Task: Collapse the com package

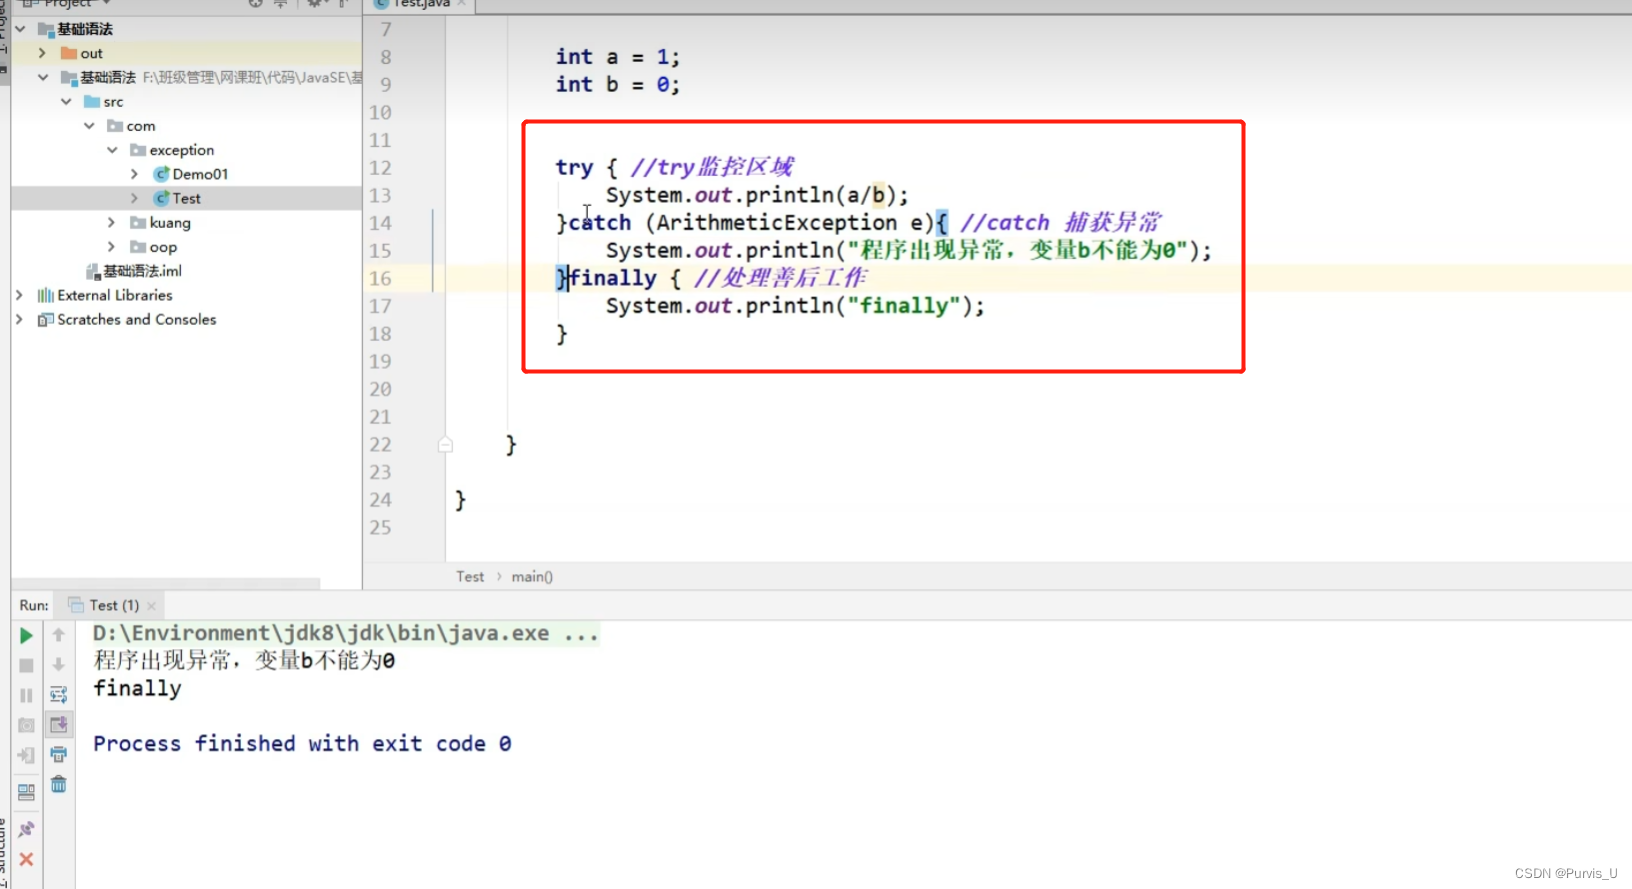Action: pos(89,126)
